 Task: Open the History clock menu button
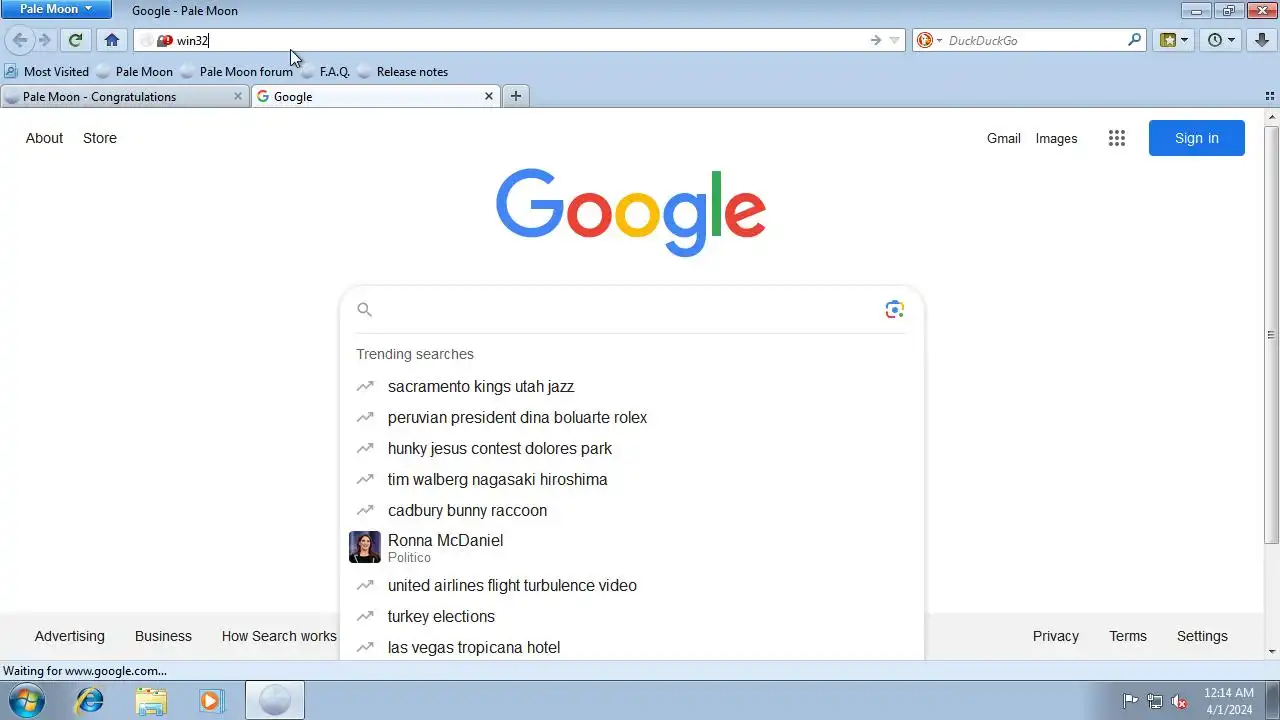(x=1221, y=40)
